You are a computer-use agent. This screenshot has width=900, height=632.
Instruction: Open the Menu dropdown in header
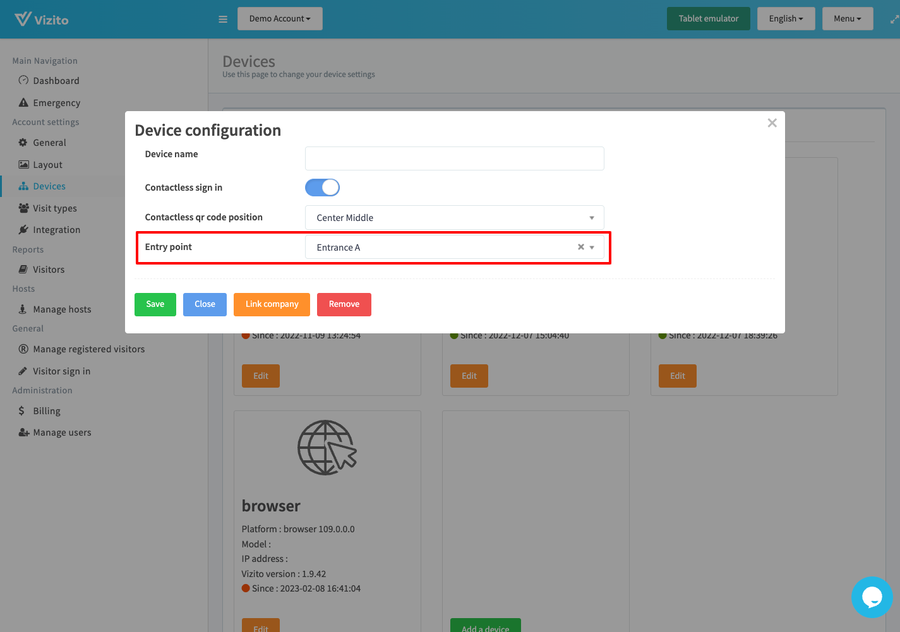(x=846, y=19)
